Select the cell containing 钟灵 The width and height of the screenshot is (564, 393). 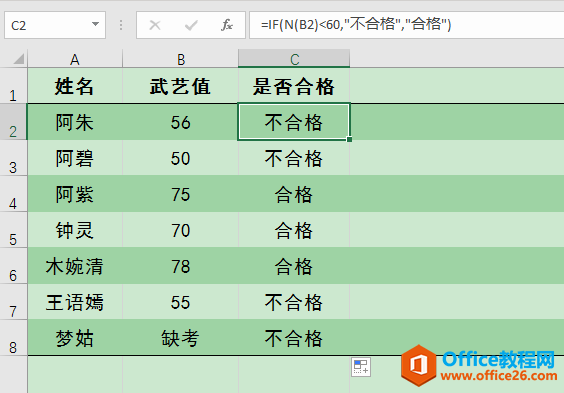pyautogui.click(x=75, y=230)
